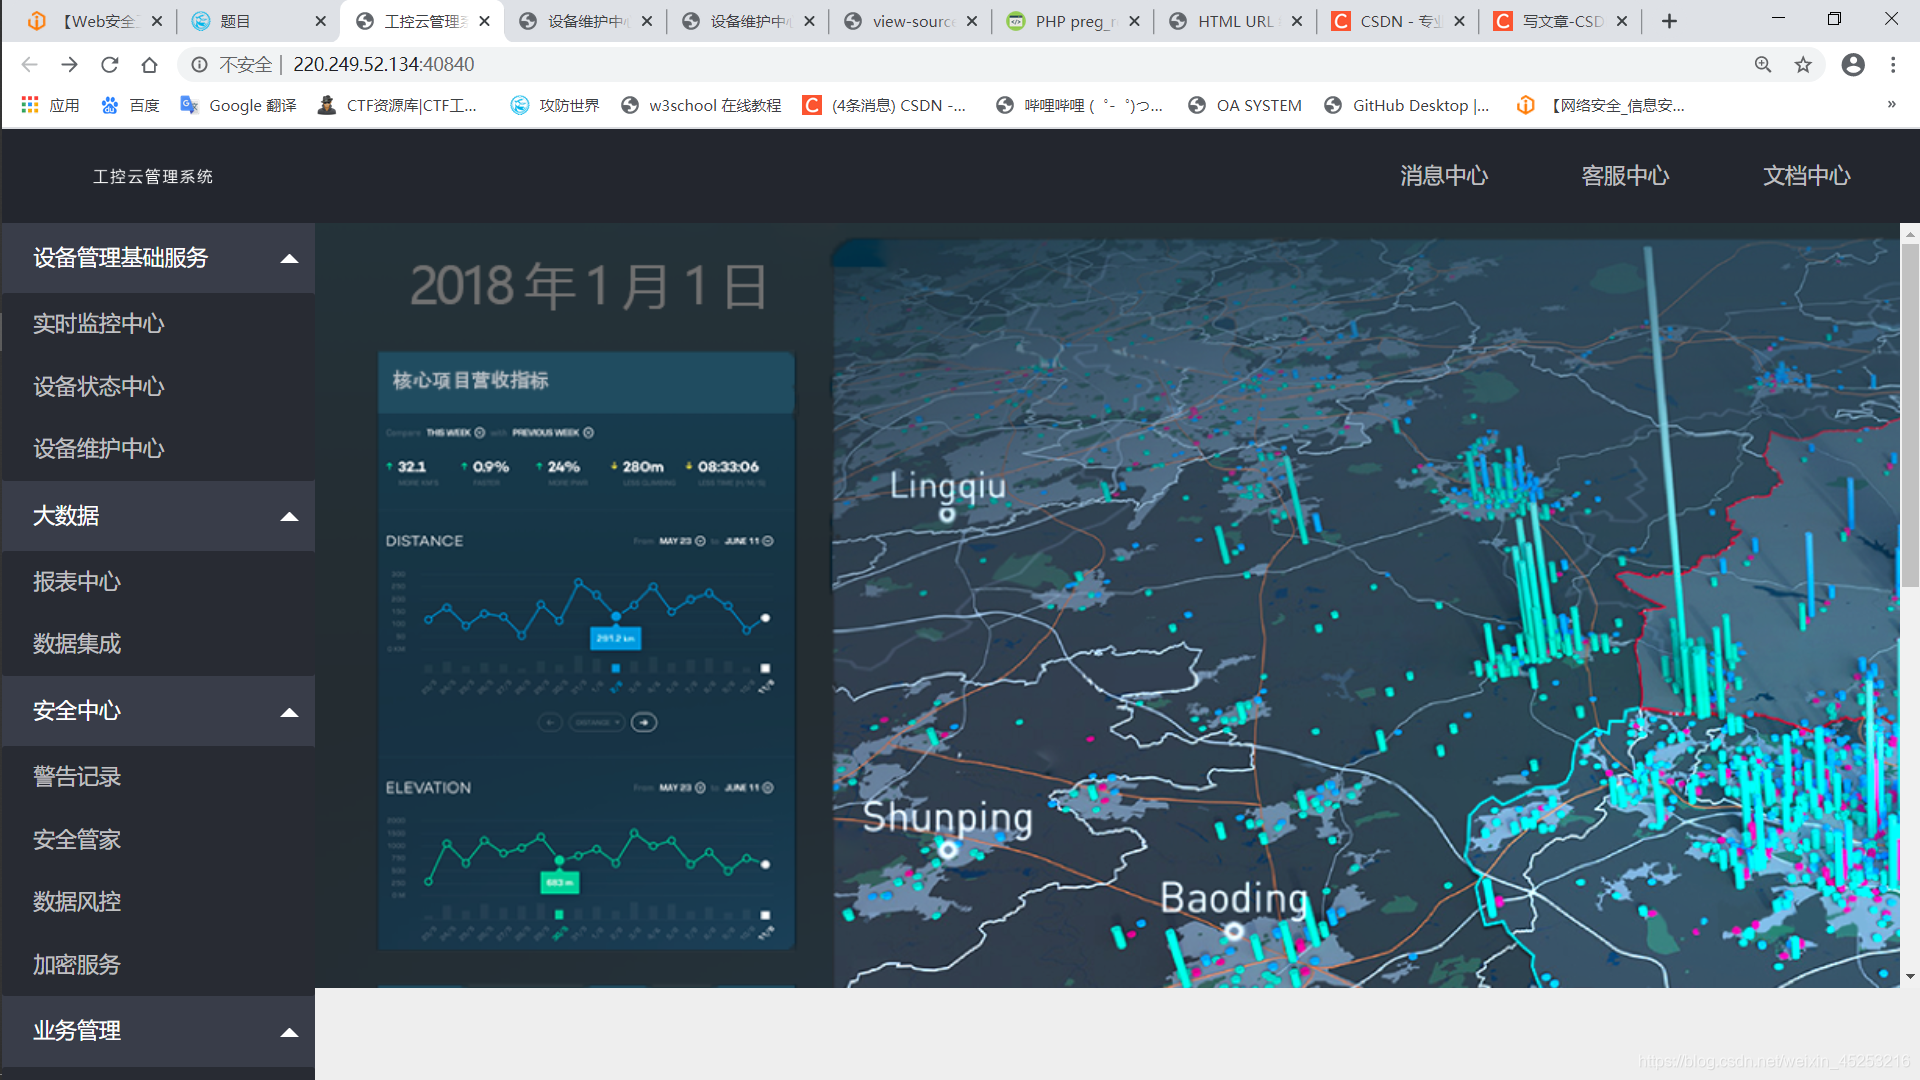This screenshot has width=1920, height=1080.
Task: Open 实时监控中心 in the sidebar
Action: [98, 324]
